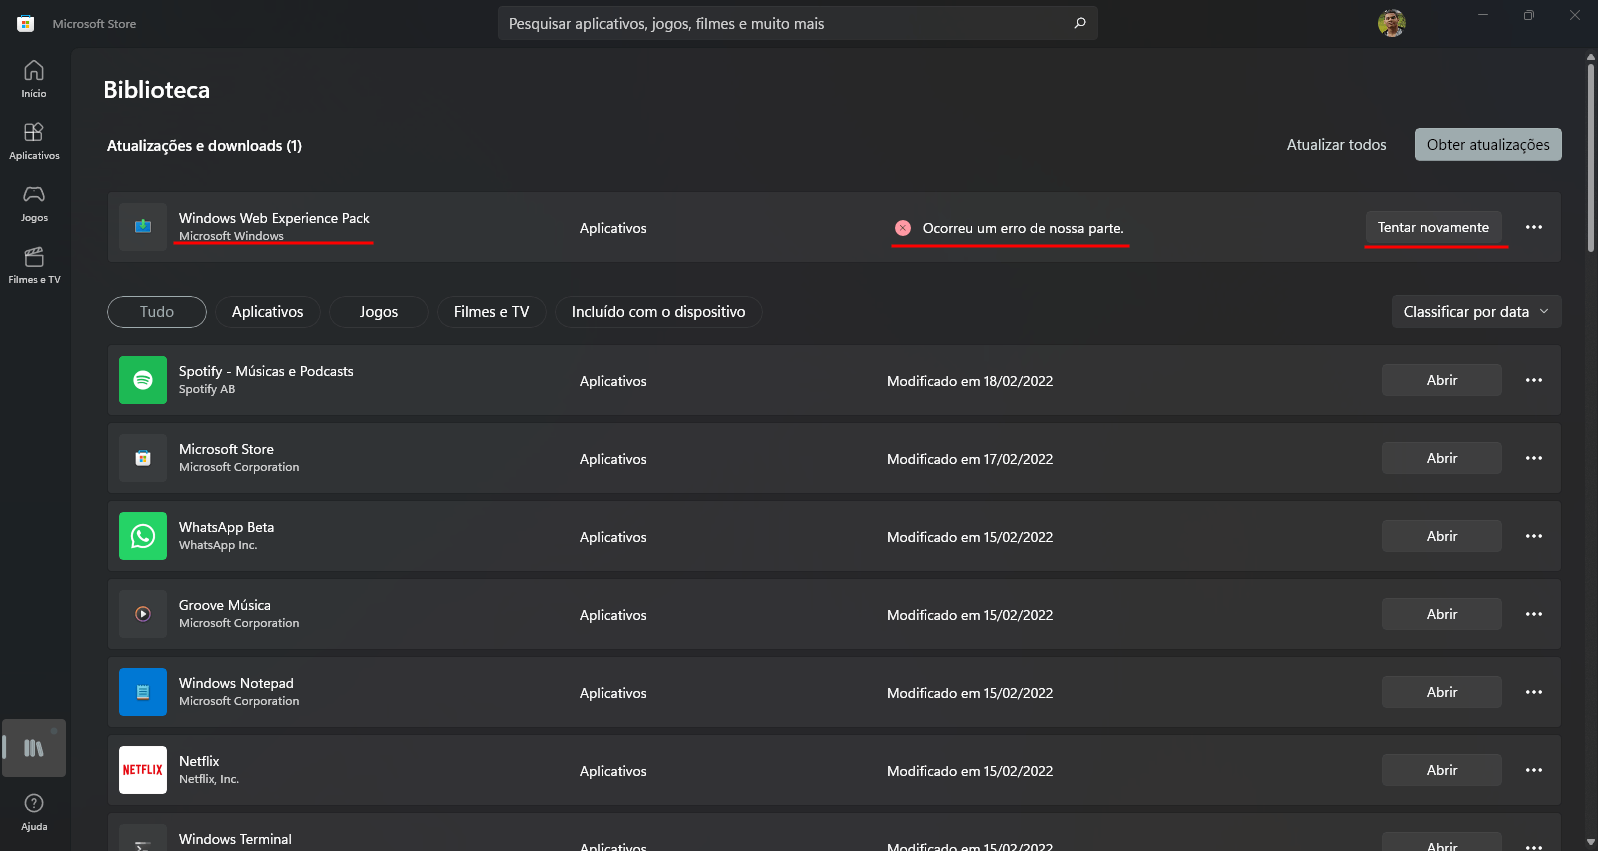Click scrollbar down arrow
Image resolution: width=1598 pixels, height=851 pixels.
pos(1590,842)
